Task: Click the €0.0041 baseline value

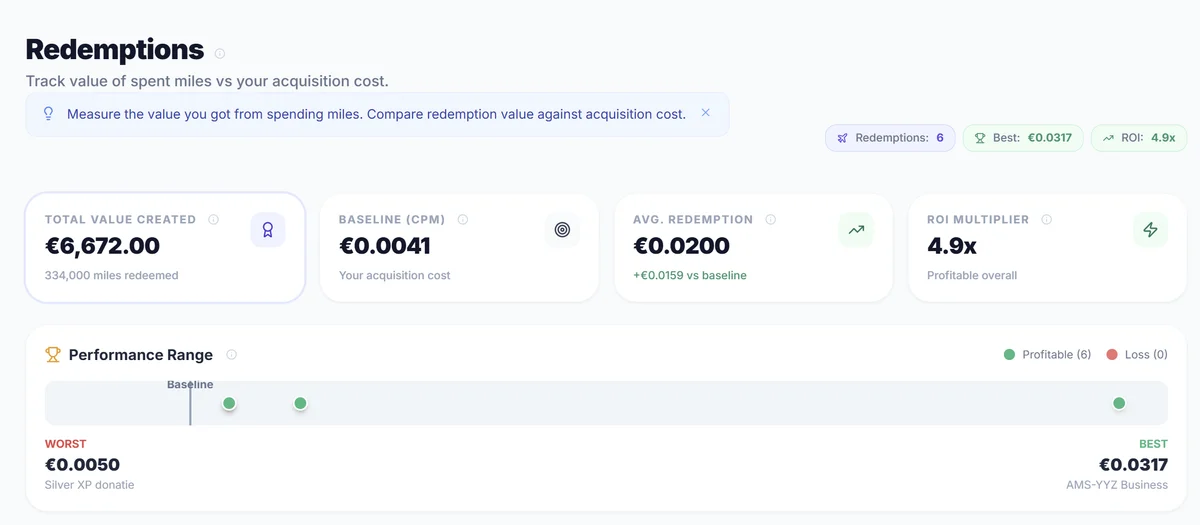Action: (x=385, y=246)
